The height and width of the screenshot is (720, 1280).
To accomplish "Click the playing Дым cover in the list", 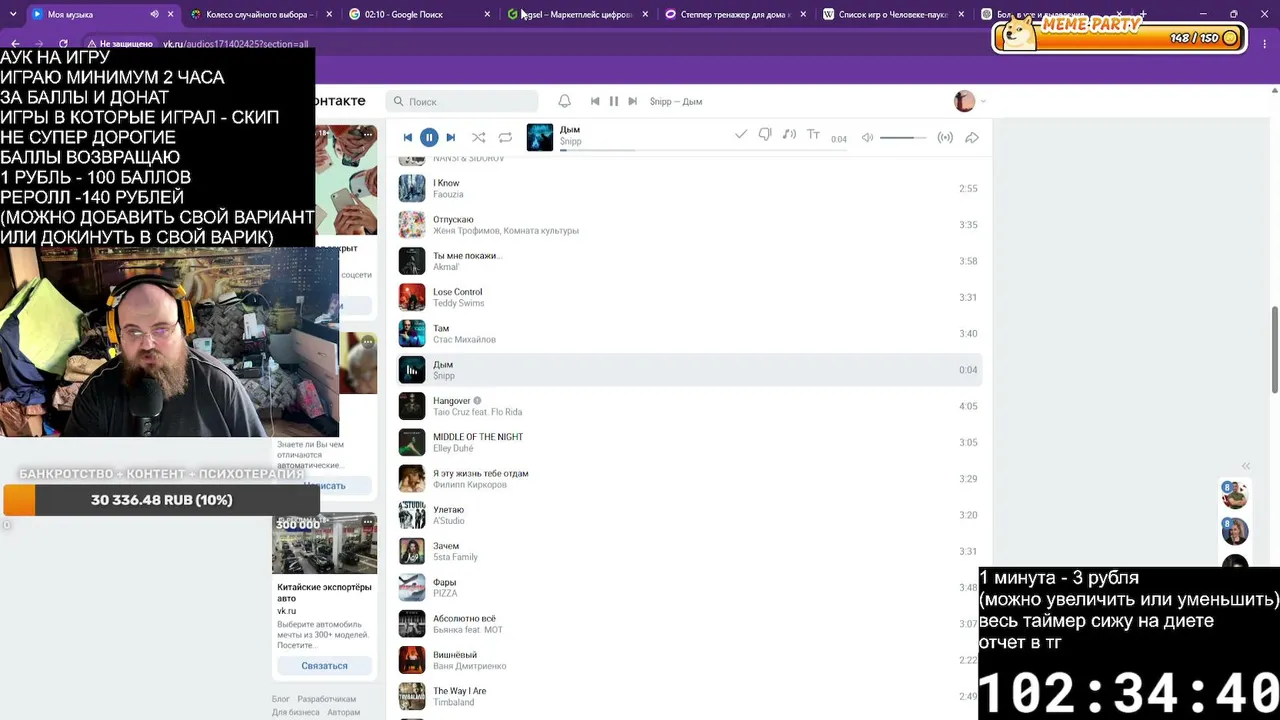I will click(x=412, y=370).
